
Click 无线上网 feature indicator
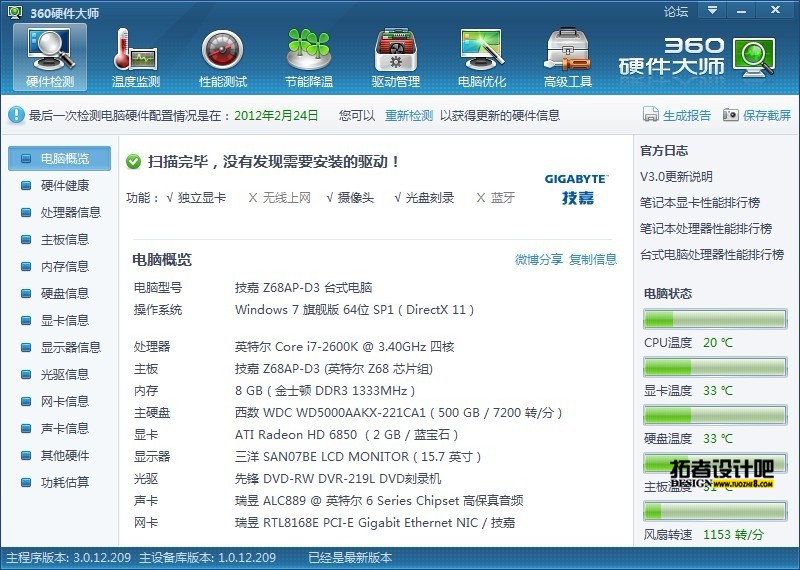click(280, 197)
